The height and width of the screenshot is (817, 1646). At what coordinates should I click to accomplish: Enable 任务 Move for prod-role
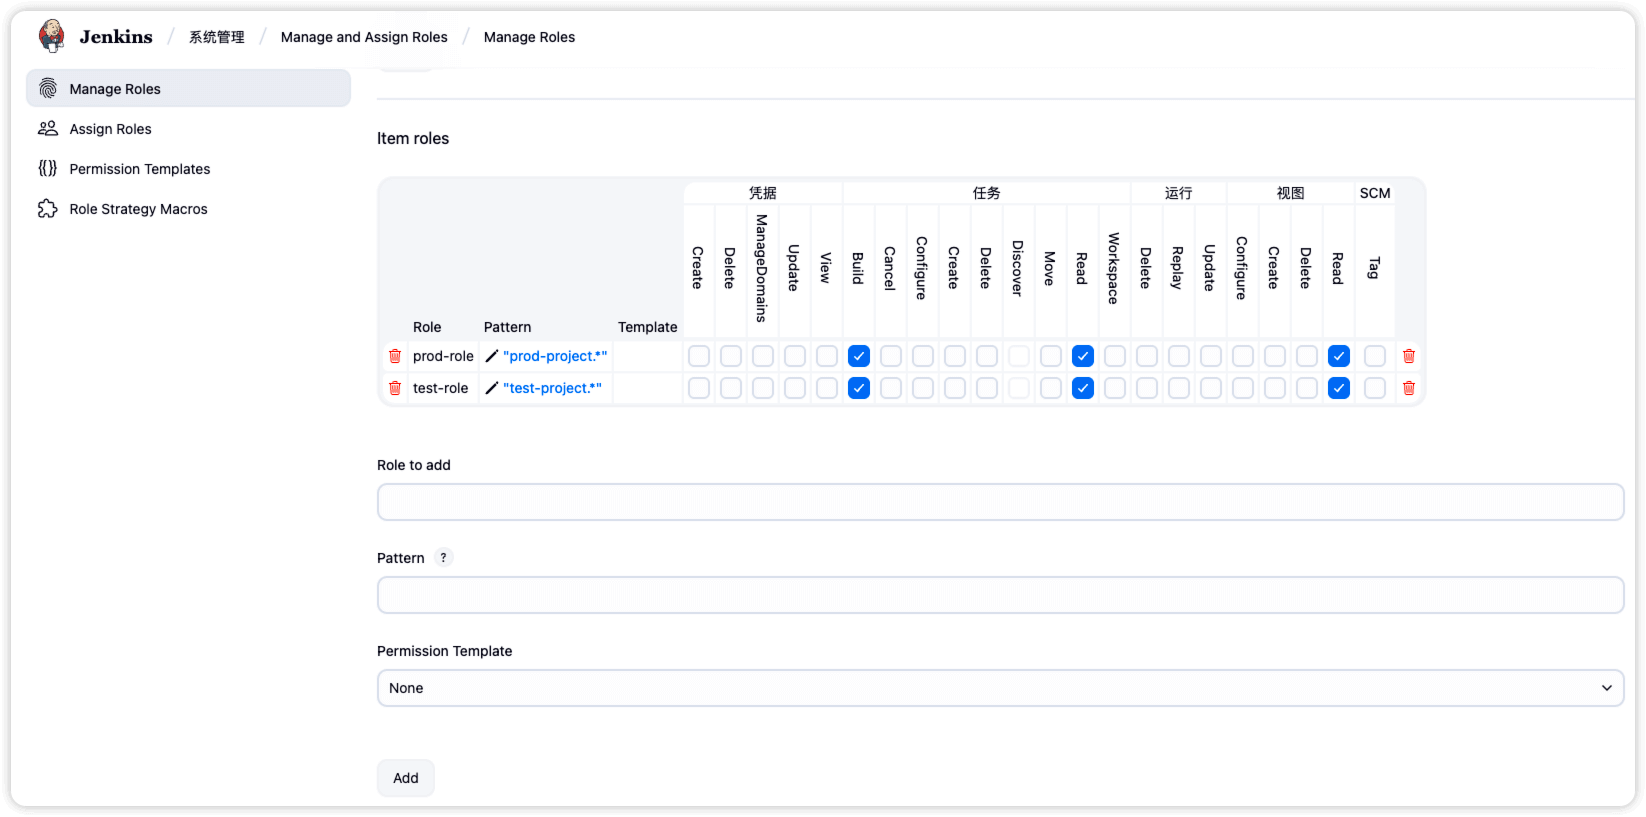(x=1051, y=356)
